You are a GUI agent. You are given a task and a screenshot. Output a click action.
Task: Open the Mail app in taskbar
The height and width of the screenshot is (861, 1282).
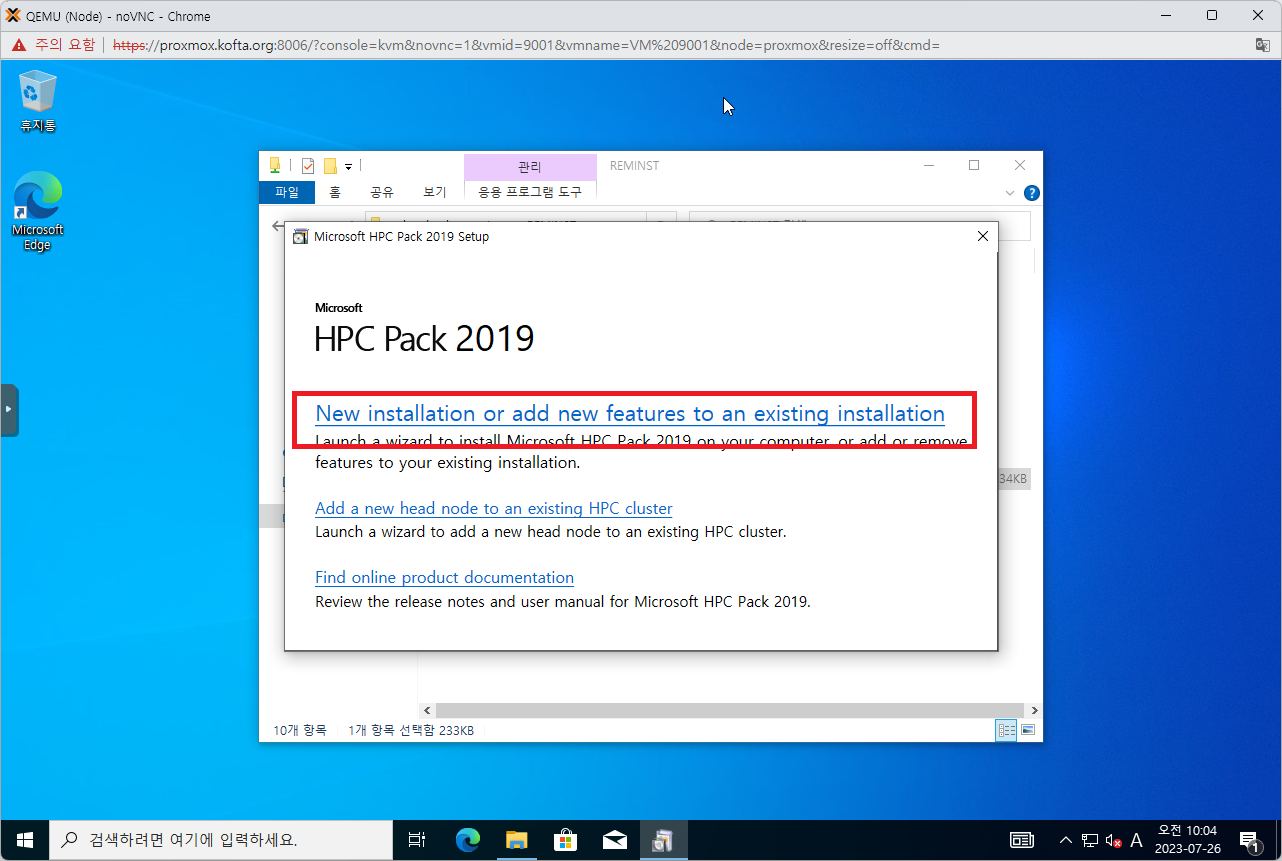(x=614, y=840)
